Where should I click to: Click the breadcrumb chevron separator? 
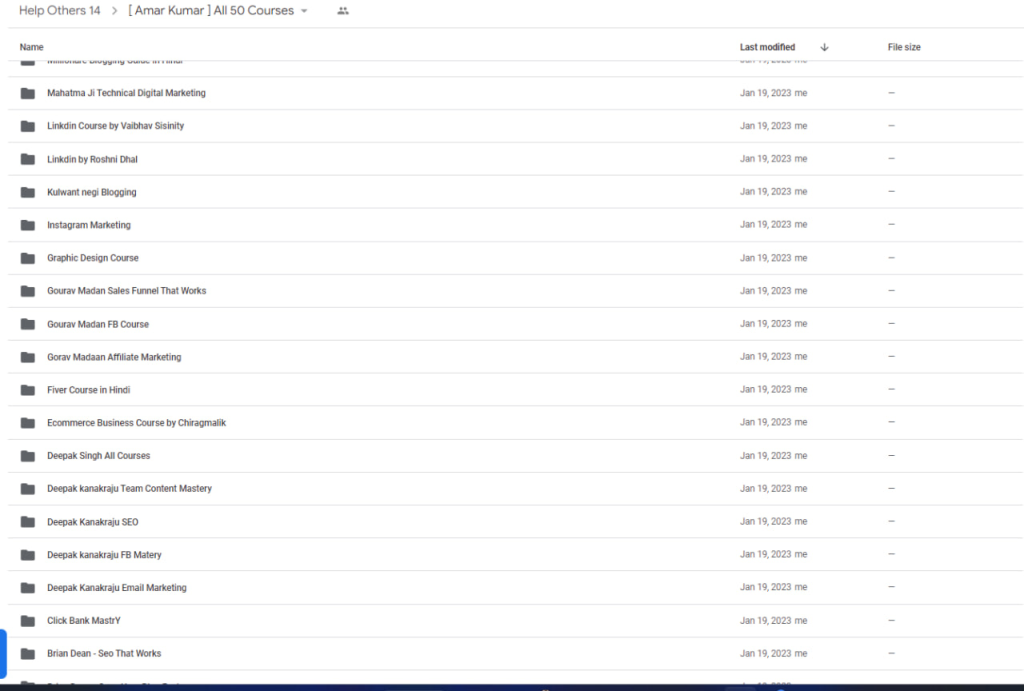[x=114, y=11]
